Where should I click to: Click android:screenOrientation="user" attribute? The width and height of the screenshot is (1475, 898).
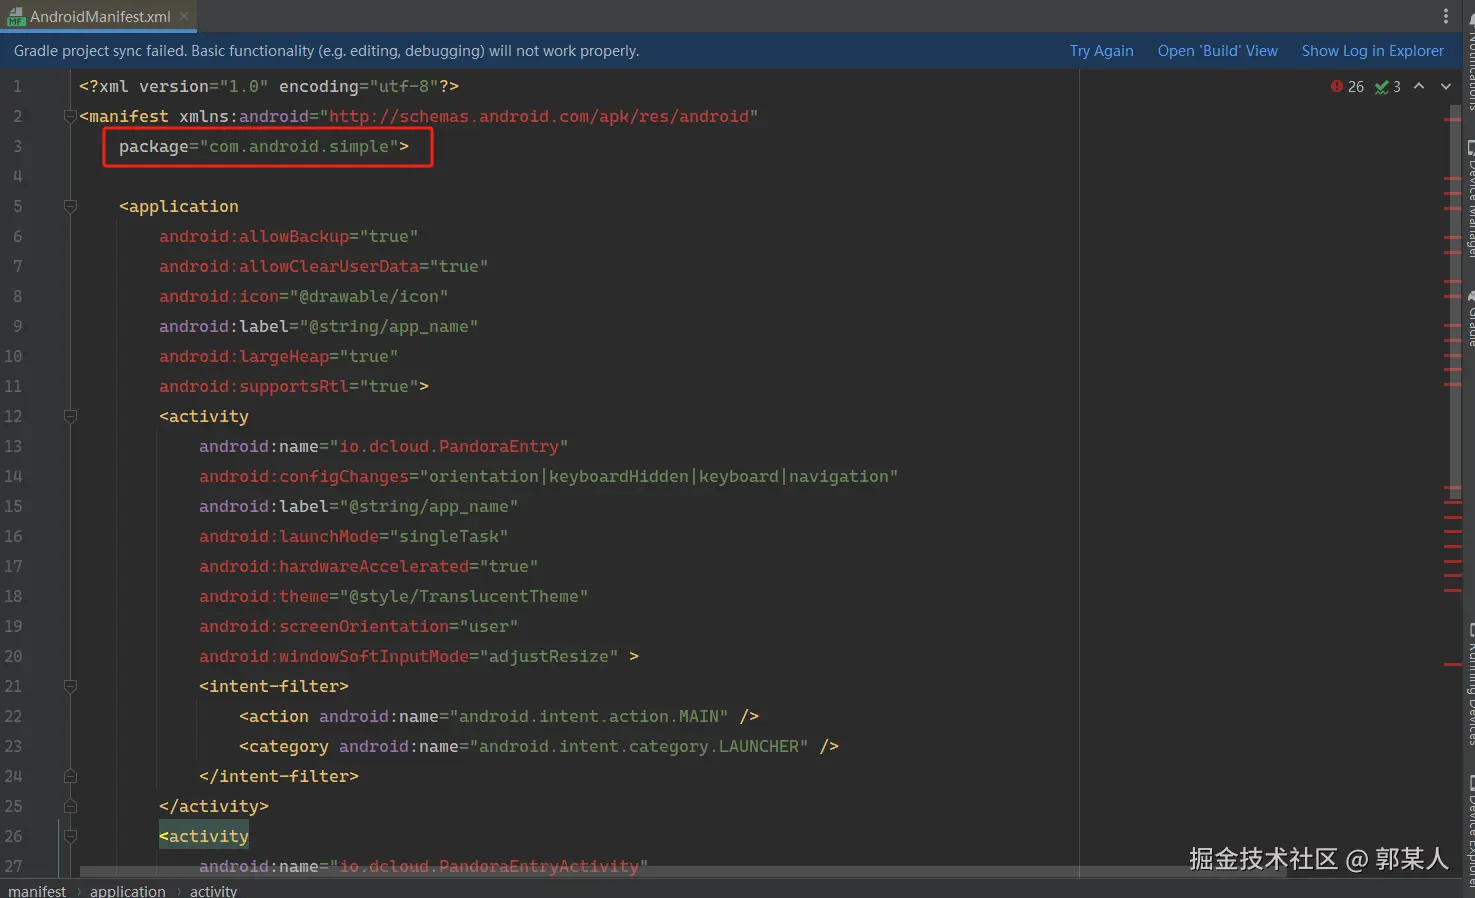point(359,627)
